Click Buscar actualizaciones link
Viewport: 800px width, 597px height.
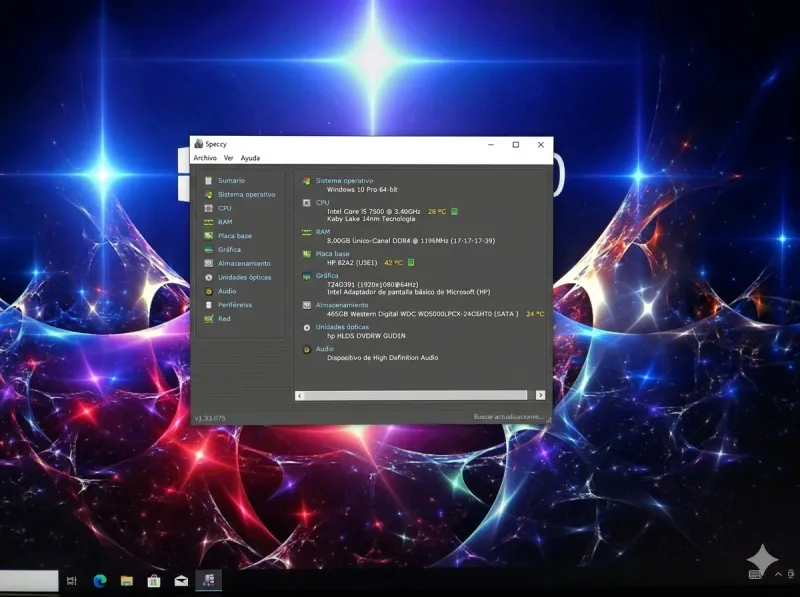(508, 417)
